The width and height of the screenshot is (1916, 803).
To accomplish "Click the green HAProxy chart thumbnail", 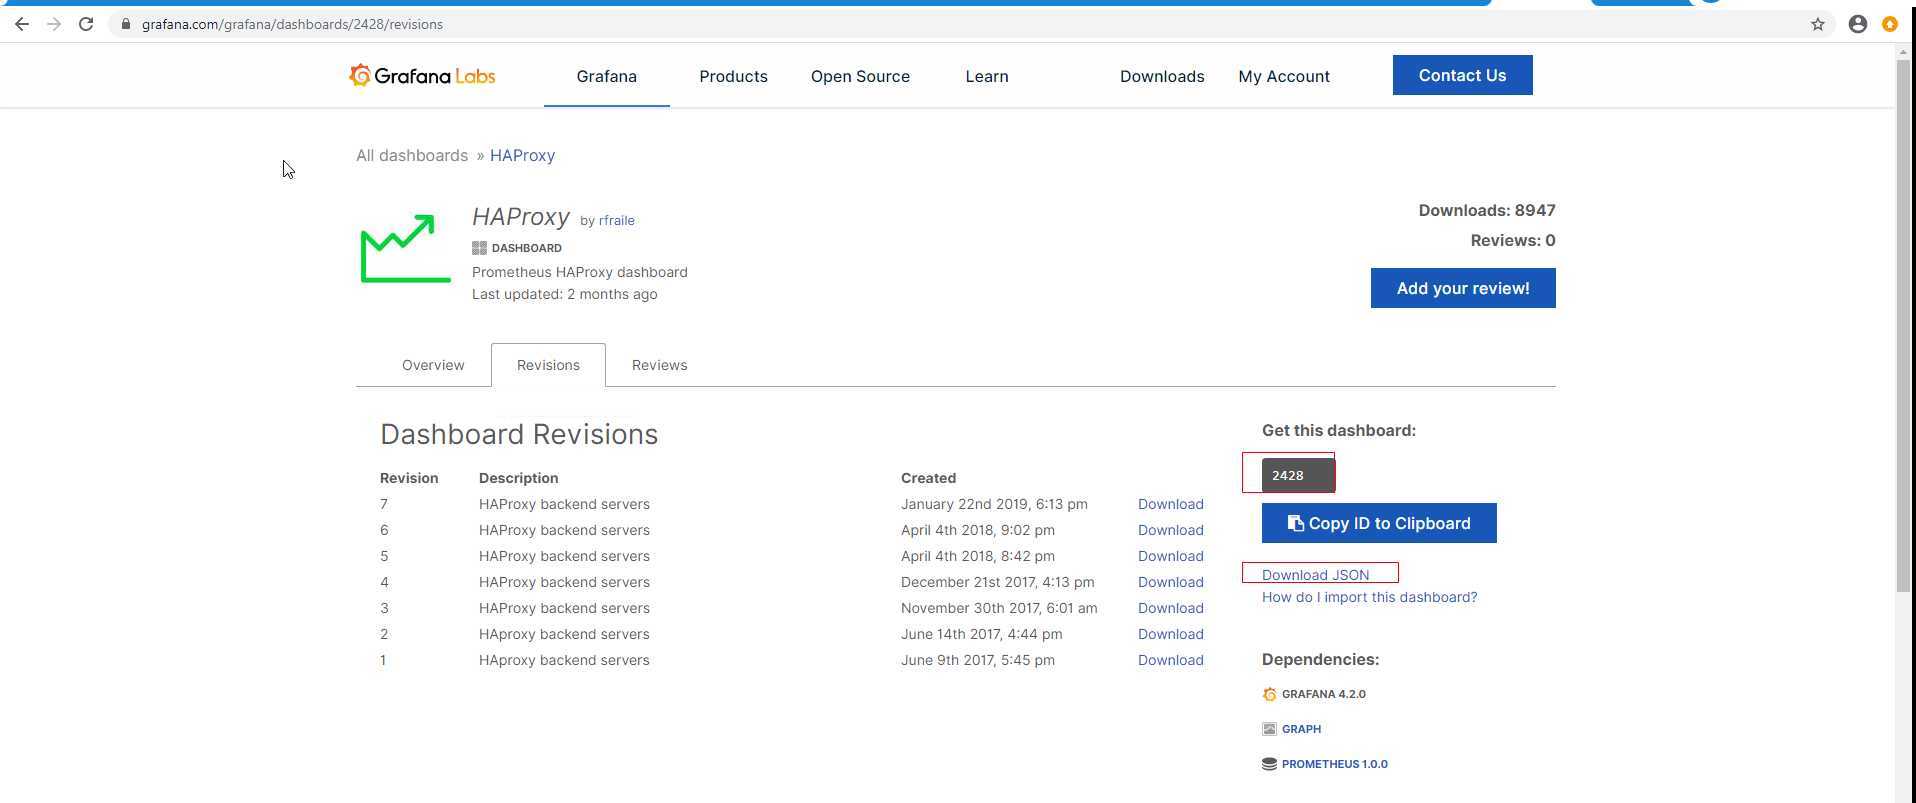I will point(405,248).
